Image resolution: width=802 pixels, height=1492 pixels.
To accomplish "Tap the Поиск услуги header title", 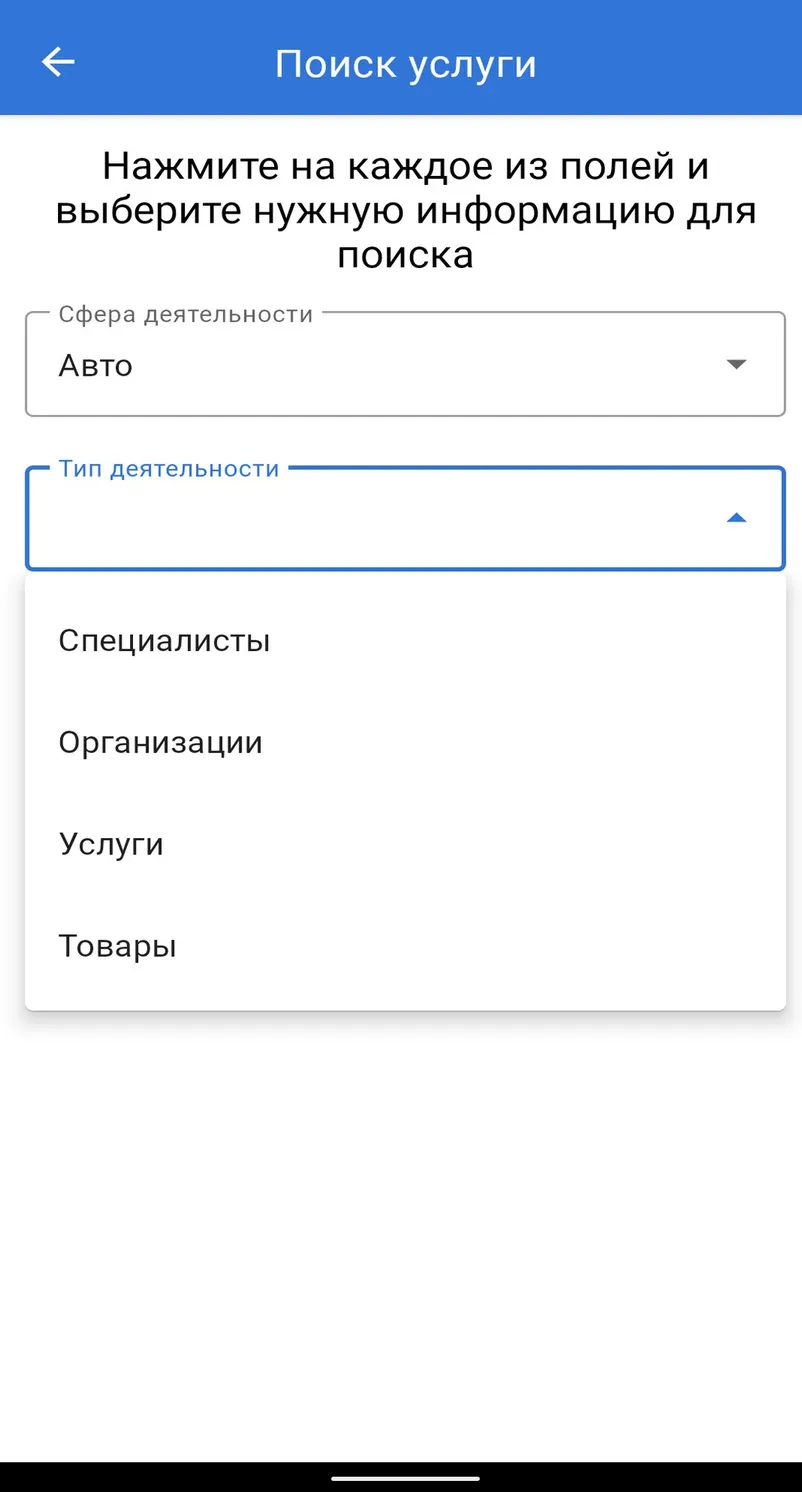I will (406, 63).
